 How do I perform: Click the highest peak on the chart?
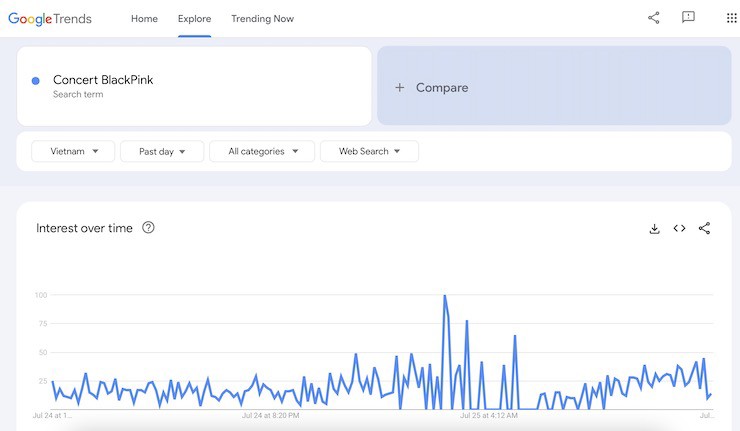click(444, 296)
